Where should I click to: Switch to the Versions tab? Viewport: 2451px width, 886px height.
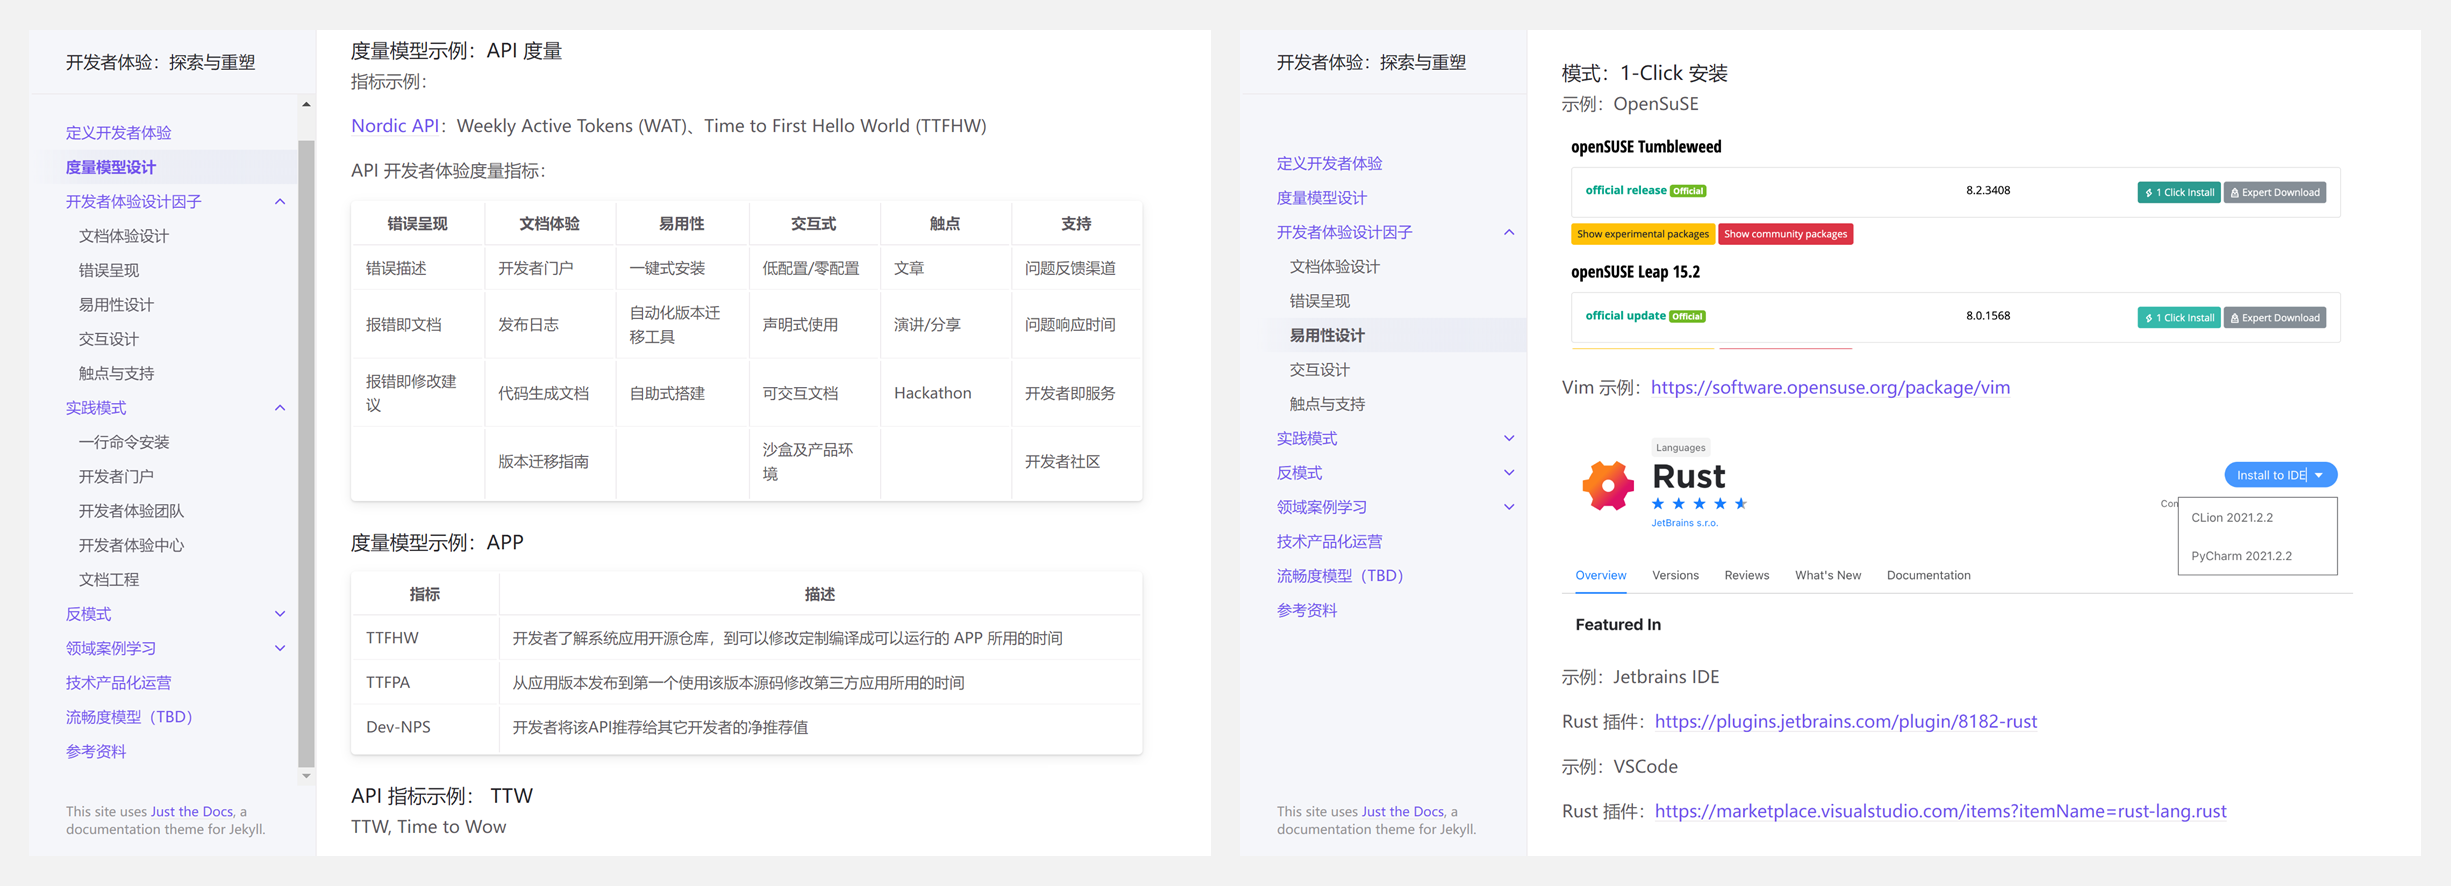click(x=1675, y=575)
